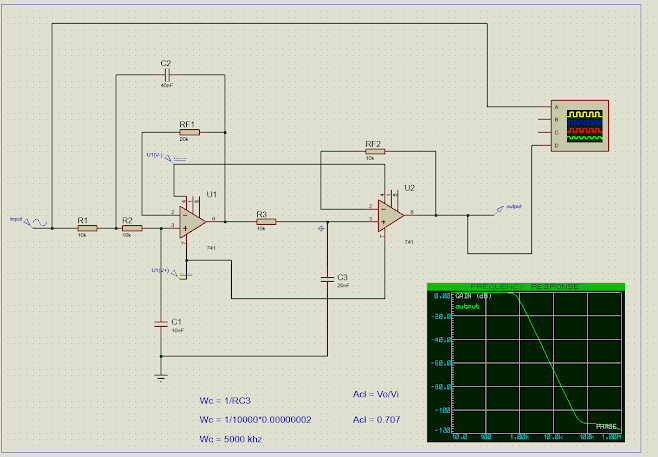The width and height of the screenshot is (658, 457).
Task: Click oscilloscope channel A pin
Action: [544, 107]
